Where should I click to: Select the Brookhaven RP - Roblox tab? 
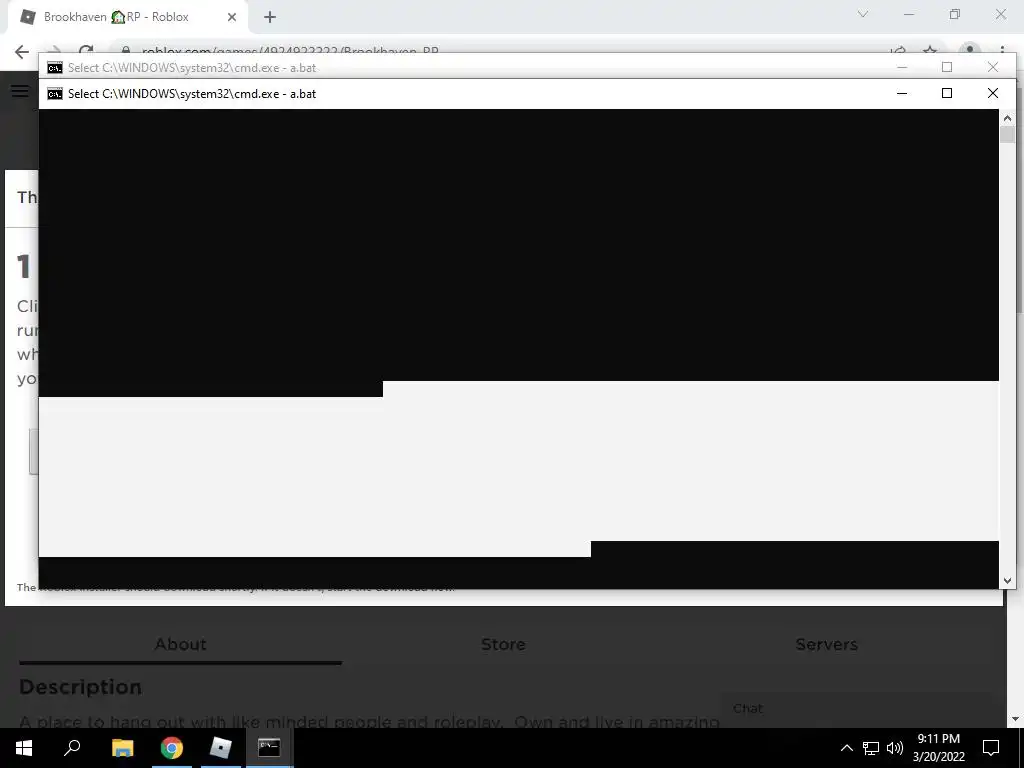(127, 17)
